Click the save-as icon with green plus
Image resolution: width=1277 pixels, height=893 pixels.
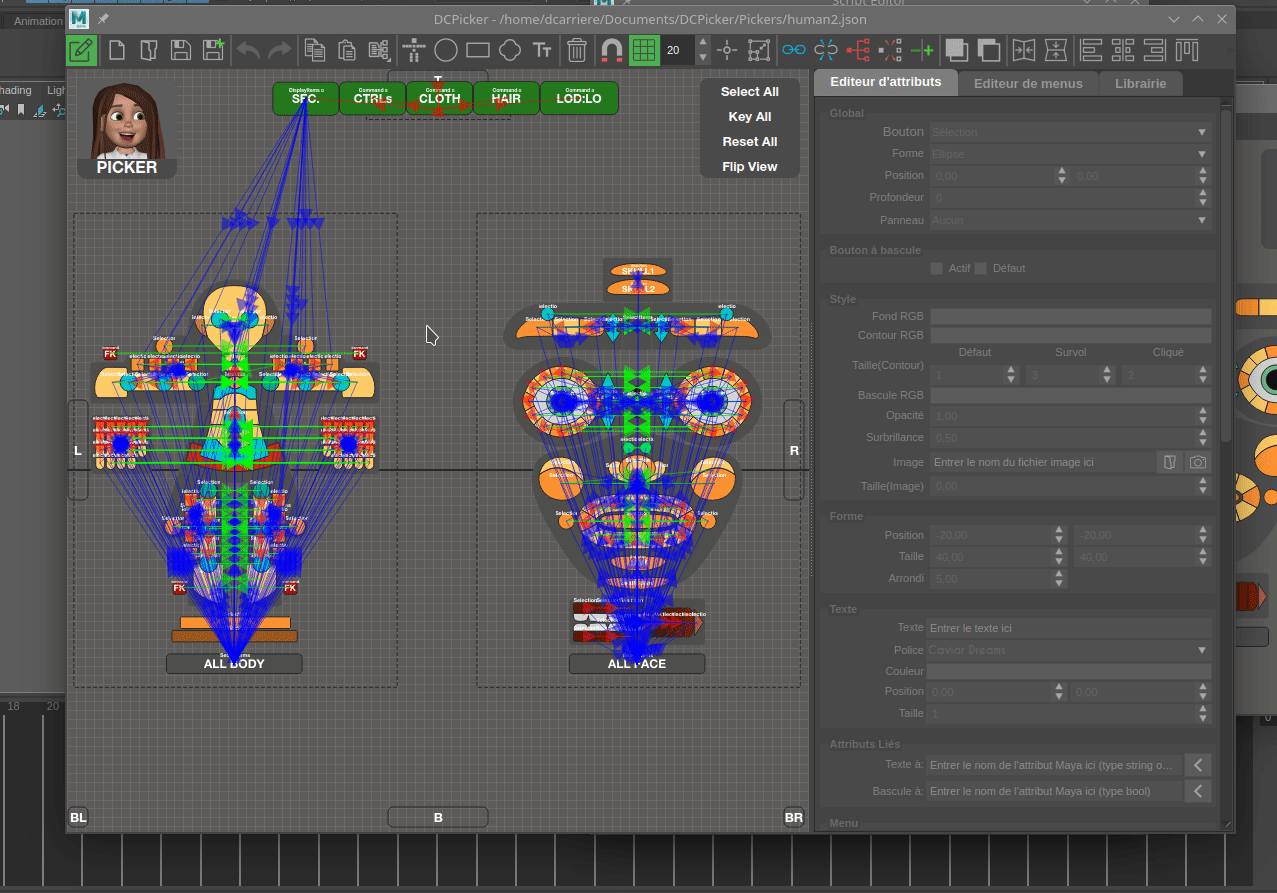[213, 50]
